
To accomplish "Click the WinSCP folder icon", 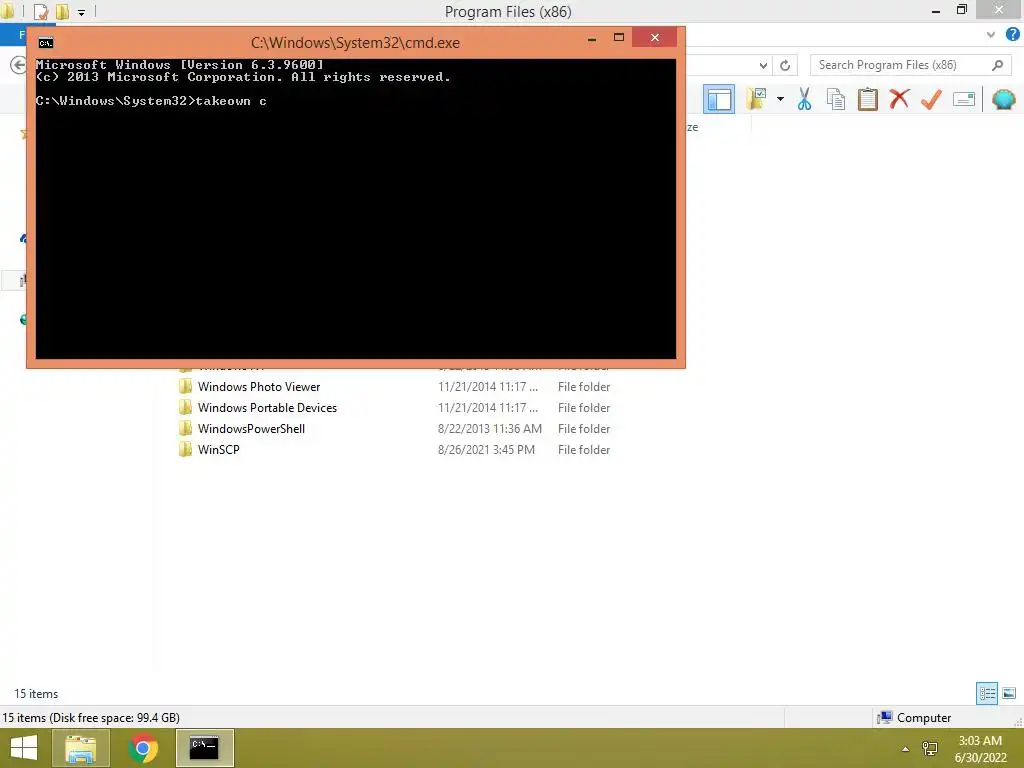I will [x=185, y=449].
